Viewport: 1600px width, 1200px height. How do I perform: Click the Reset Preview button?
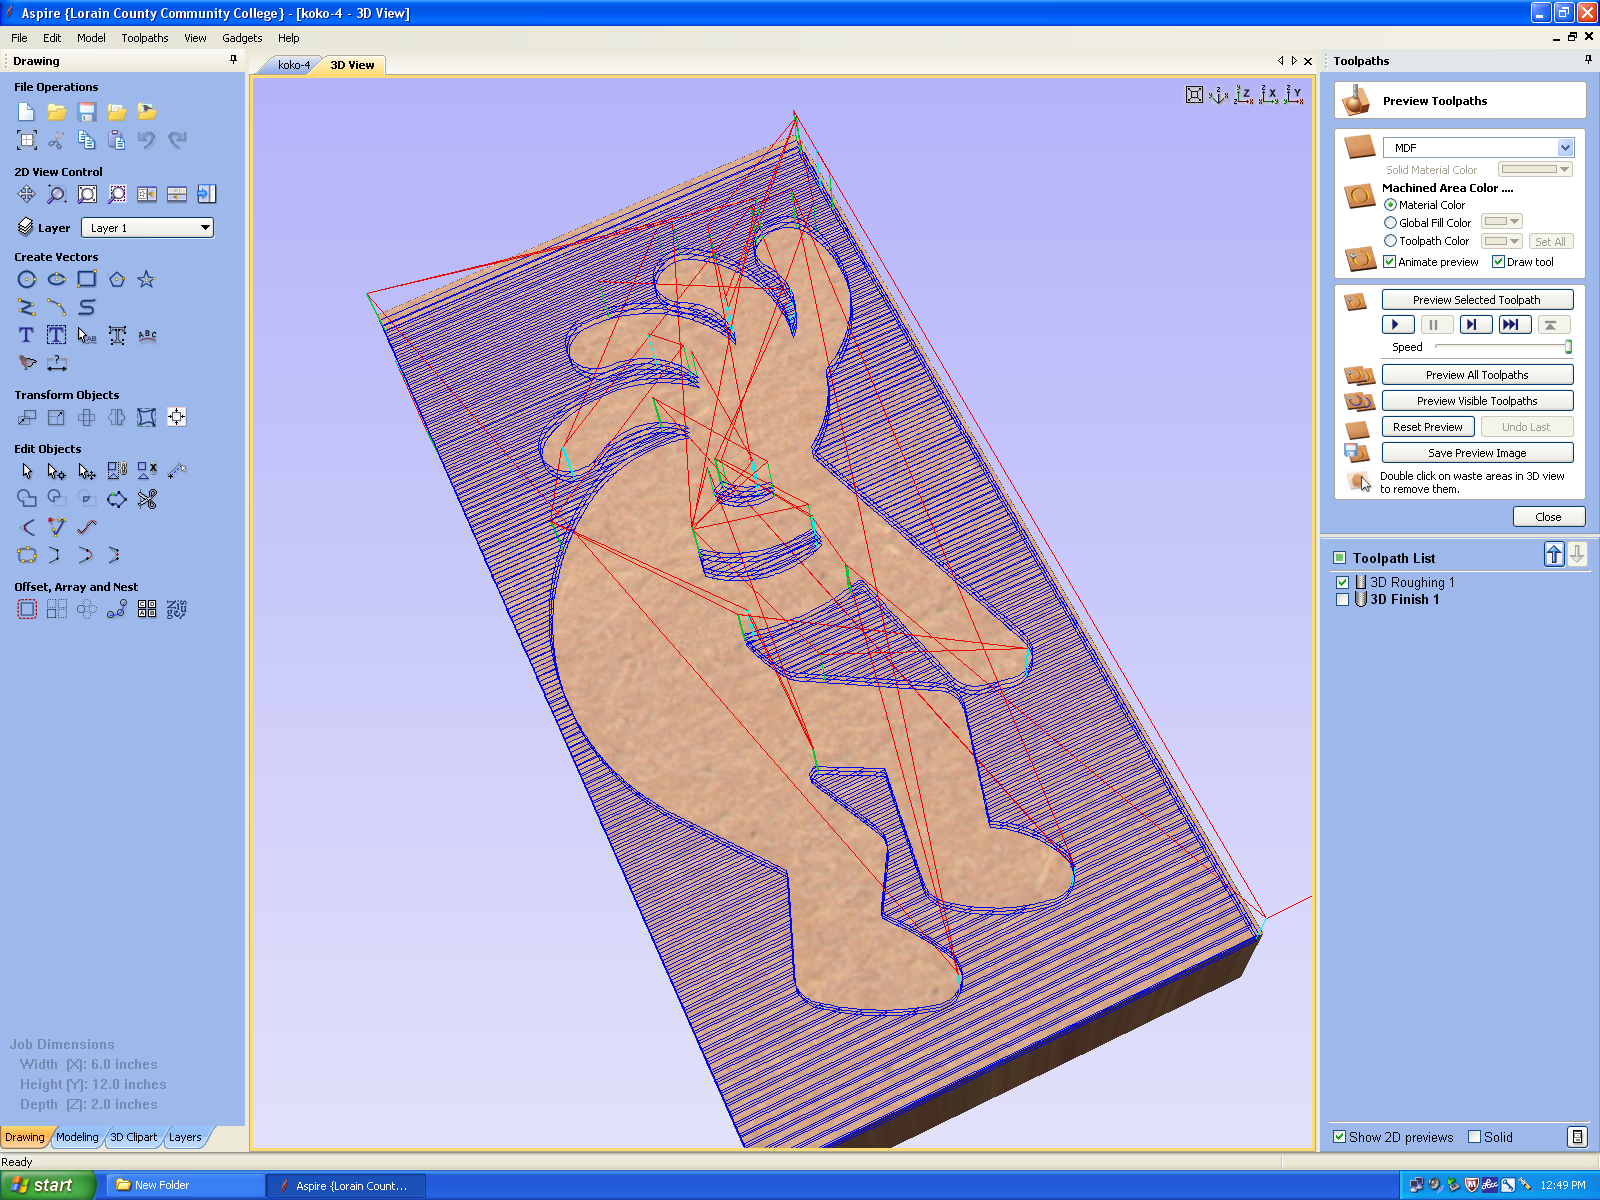(x=1427, y=427)
